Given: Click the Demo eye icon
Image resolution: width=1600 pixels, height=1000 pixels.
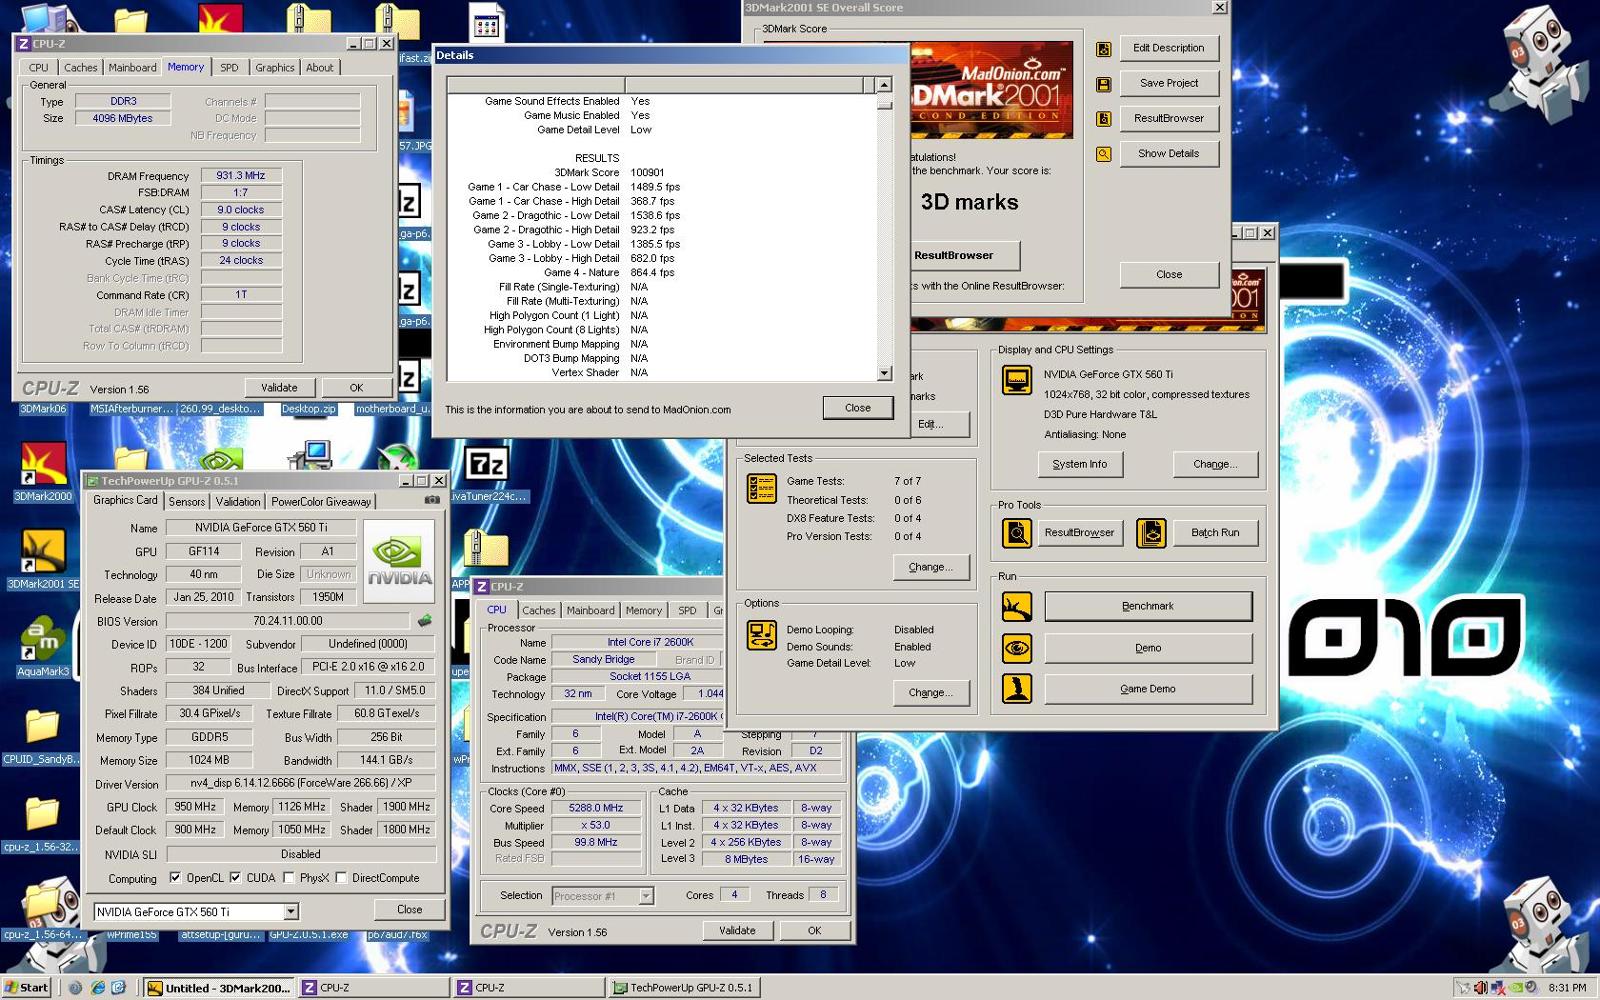Looking at the screenshot, I should pos(1017,648).
